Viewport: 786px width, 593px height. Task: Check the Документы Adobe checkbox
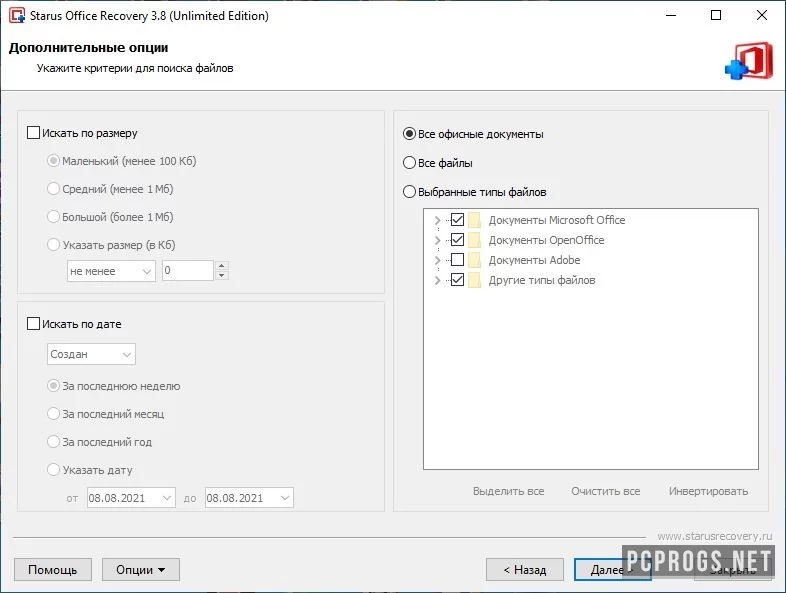pos(457,260)
